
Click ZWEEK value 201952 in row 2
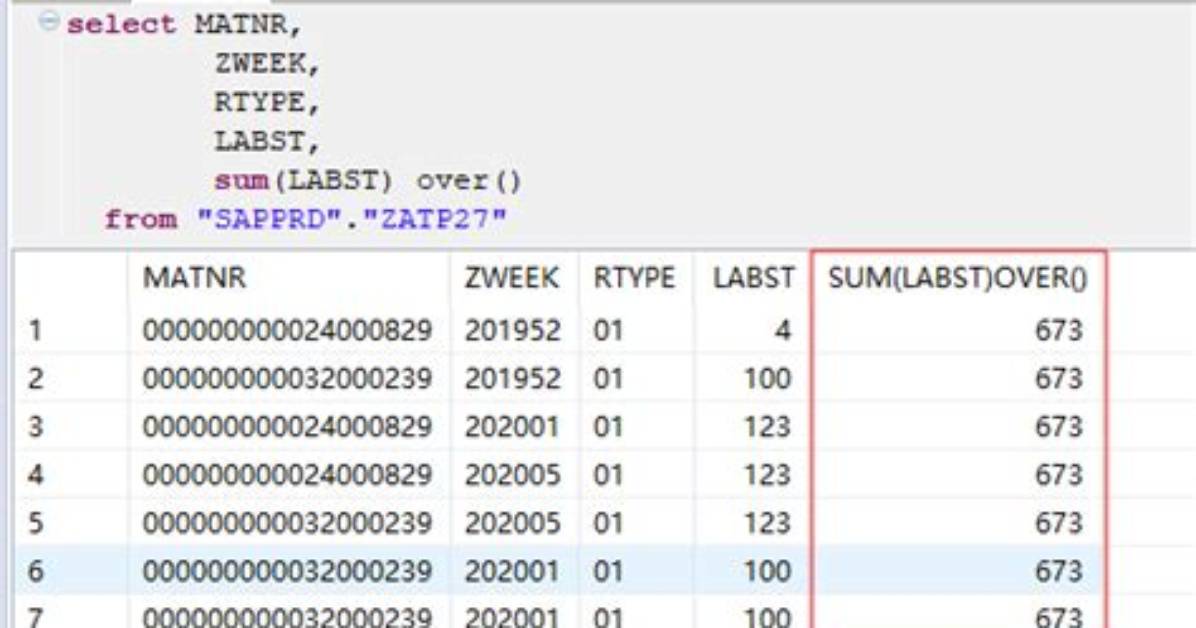point(513,378)
